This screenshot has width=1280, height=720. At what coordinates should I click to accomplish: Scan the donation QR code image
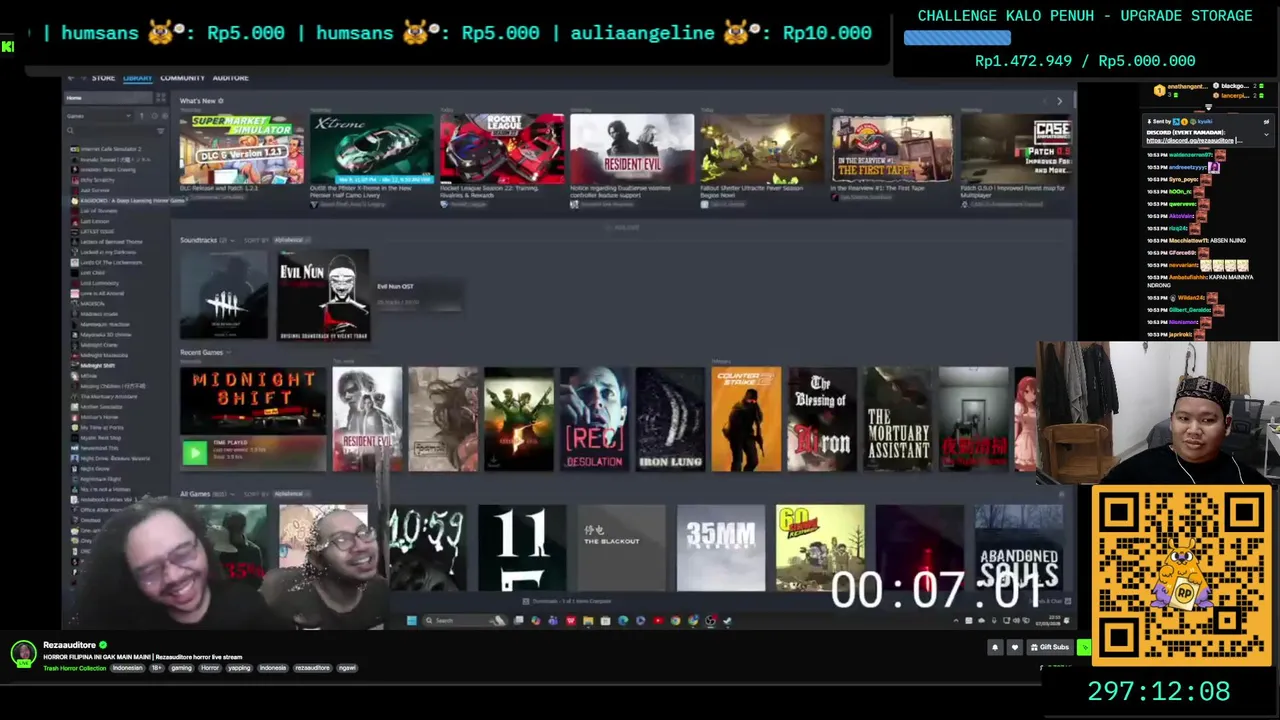[x=1181, y=576]
